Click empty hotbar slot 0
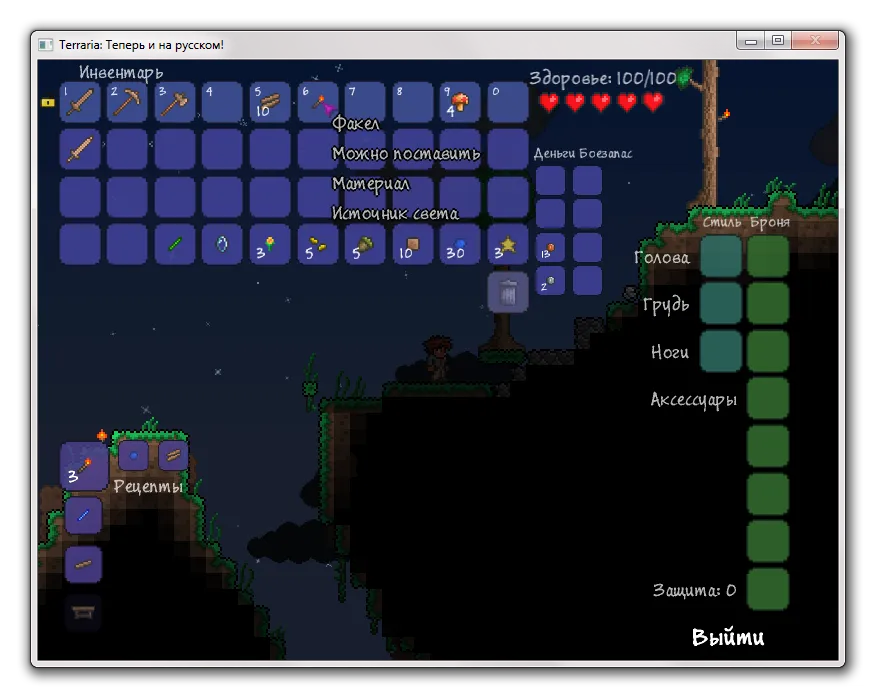This screenshot has width=876, height=698. 508,102
